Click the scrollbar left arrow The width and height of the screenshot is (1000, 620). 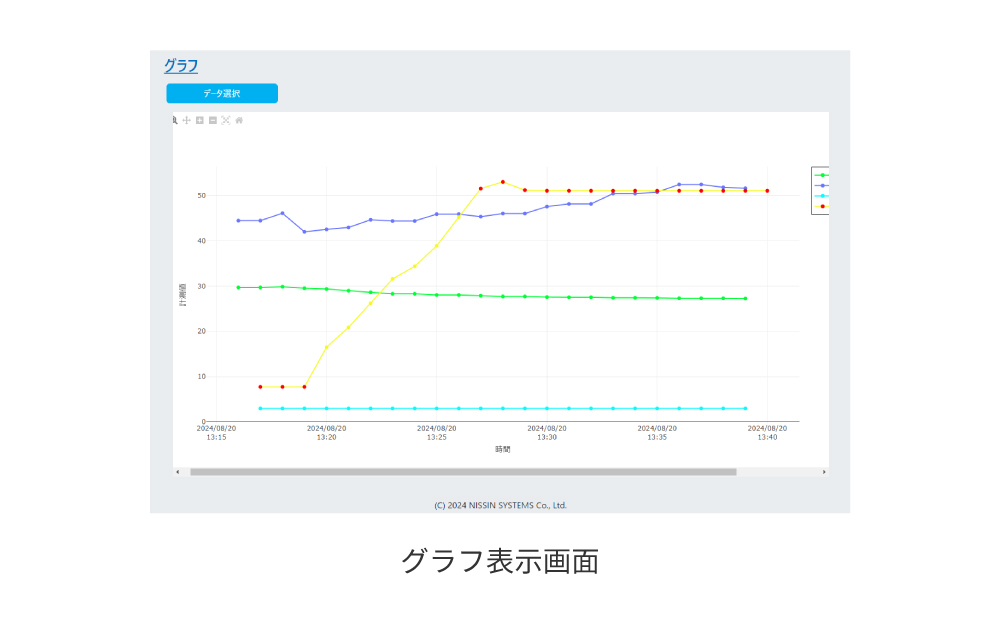coord(178,472)
